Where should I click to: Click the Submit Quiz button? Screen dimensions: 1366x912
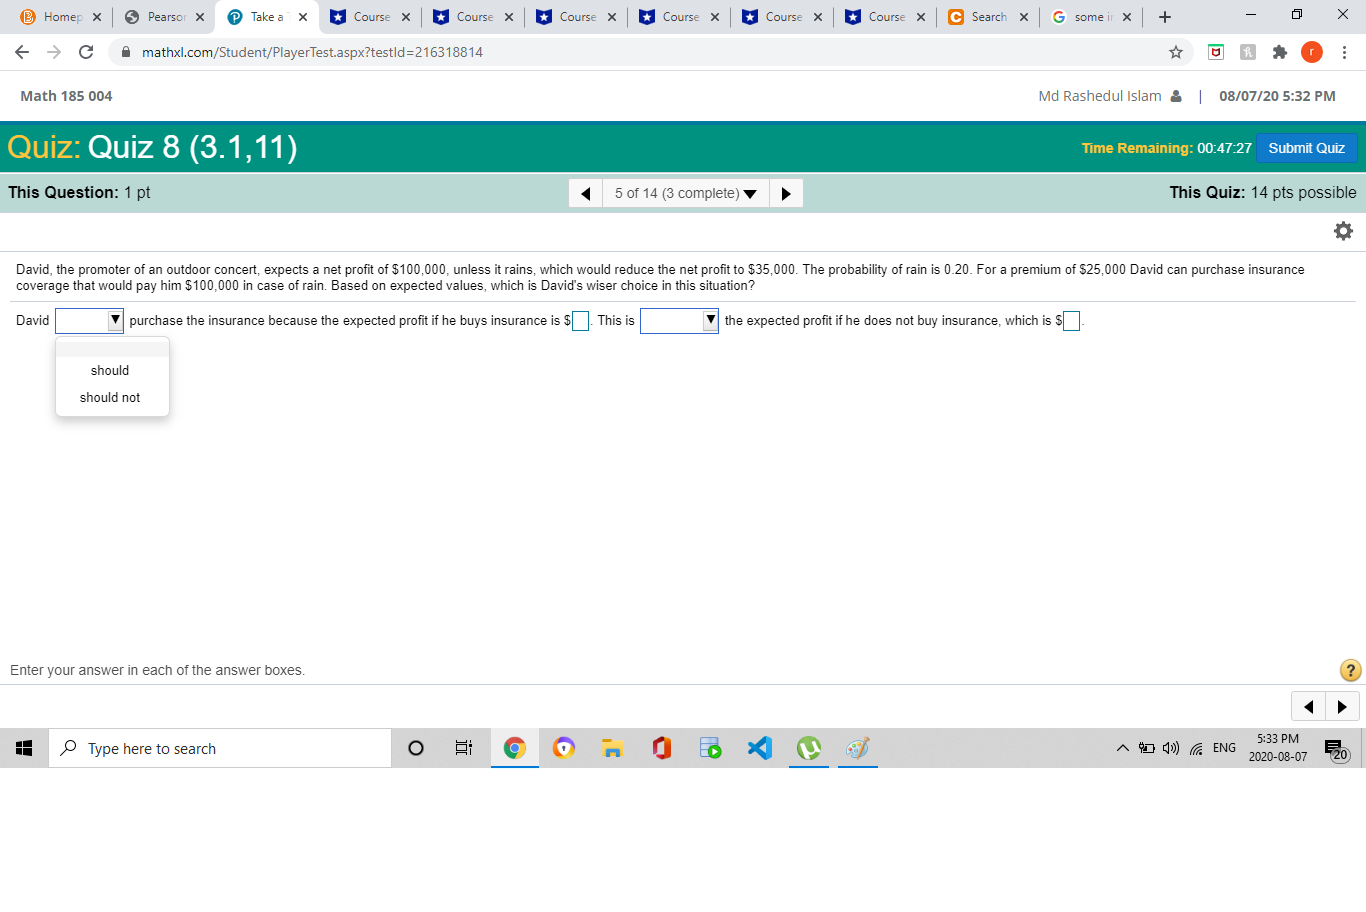point(1306,147)
